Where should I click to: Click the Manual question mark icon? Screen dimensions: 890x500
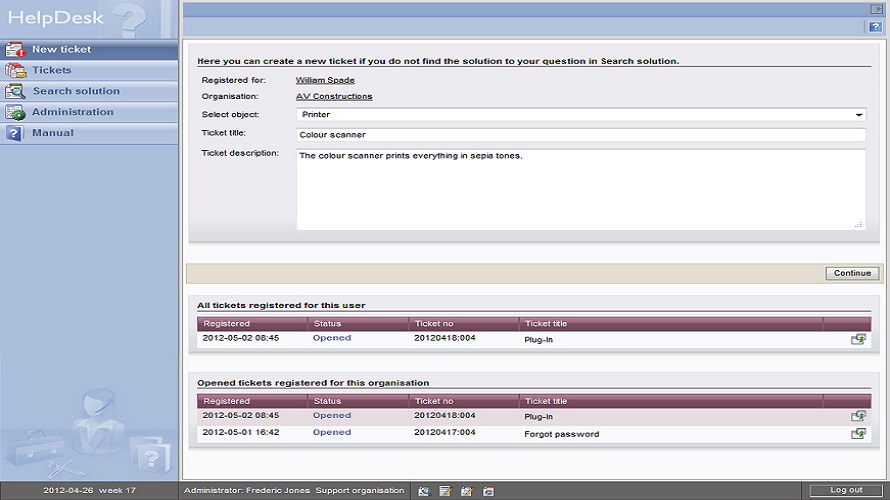pos(14,133)
